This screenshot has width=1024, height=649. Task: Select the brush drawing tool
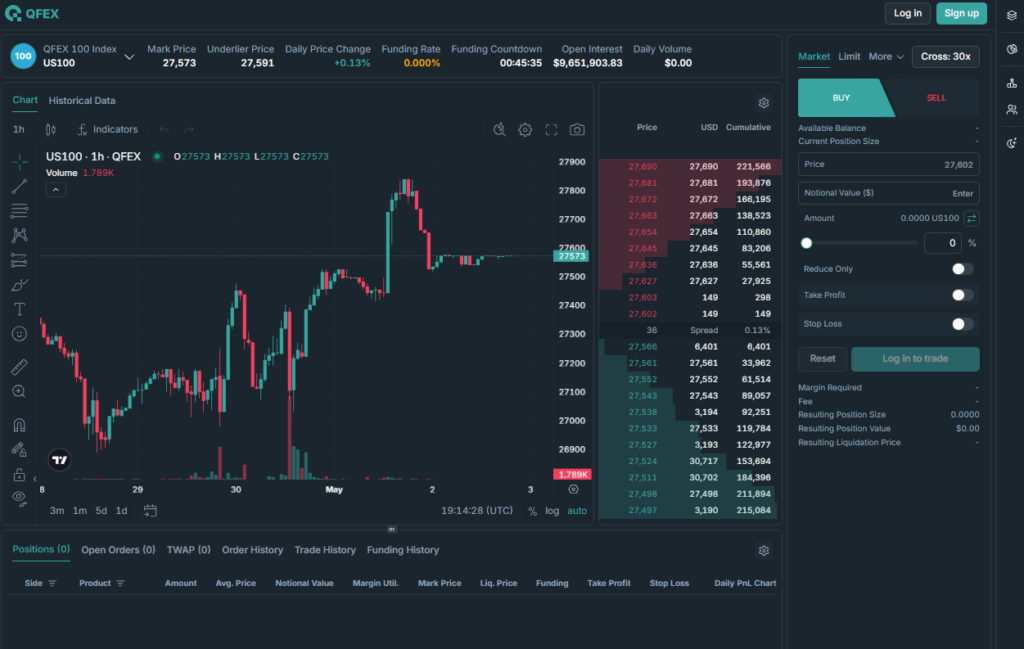tap(20, 285)
